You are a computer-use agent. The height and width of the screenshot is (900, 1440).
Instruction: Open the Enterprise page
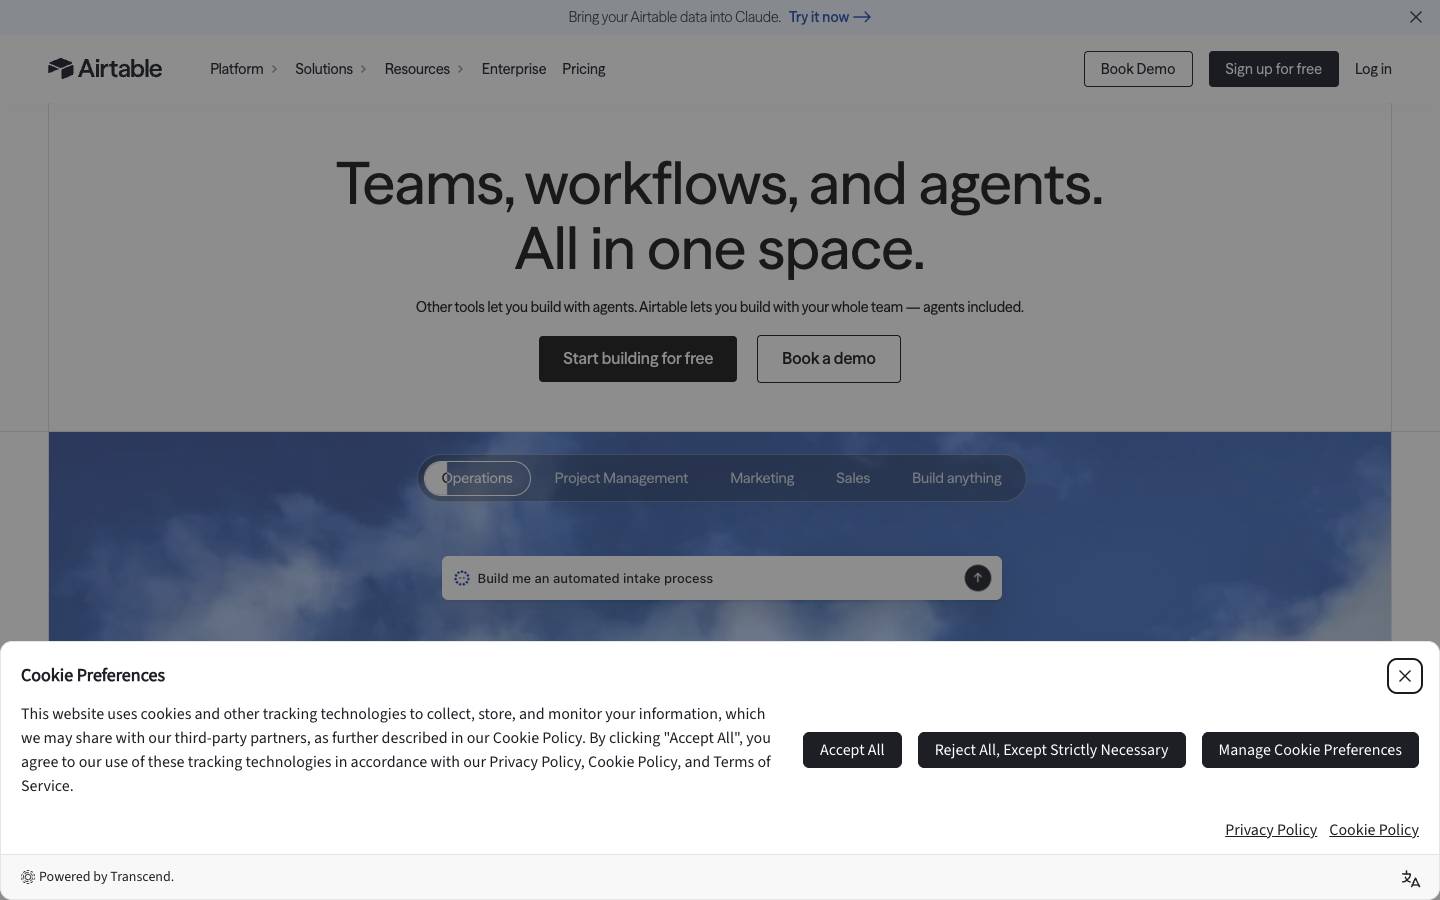pos(514,69)
